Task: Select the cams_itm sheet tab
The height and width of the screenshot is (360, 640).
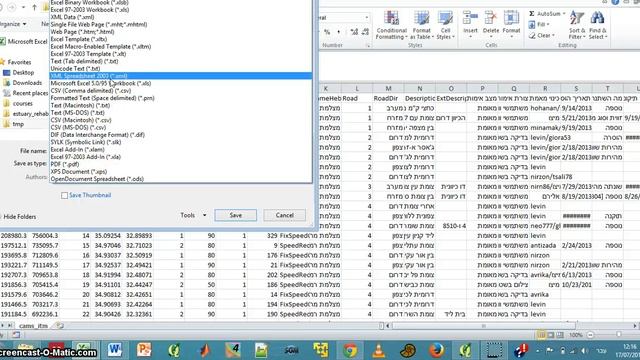Action: point(33,326)
